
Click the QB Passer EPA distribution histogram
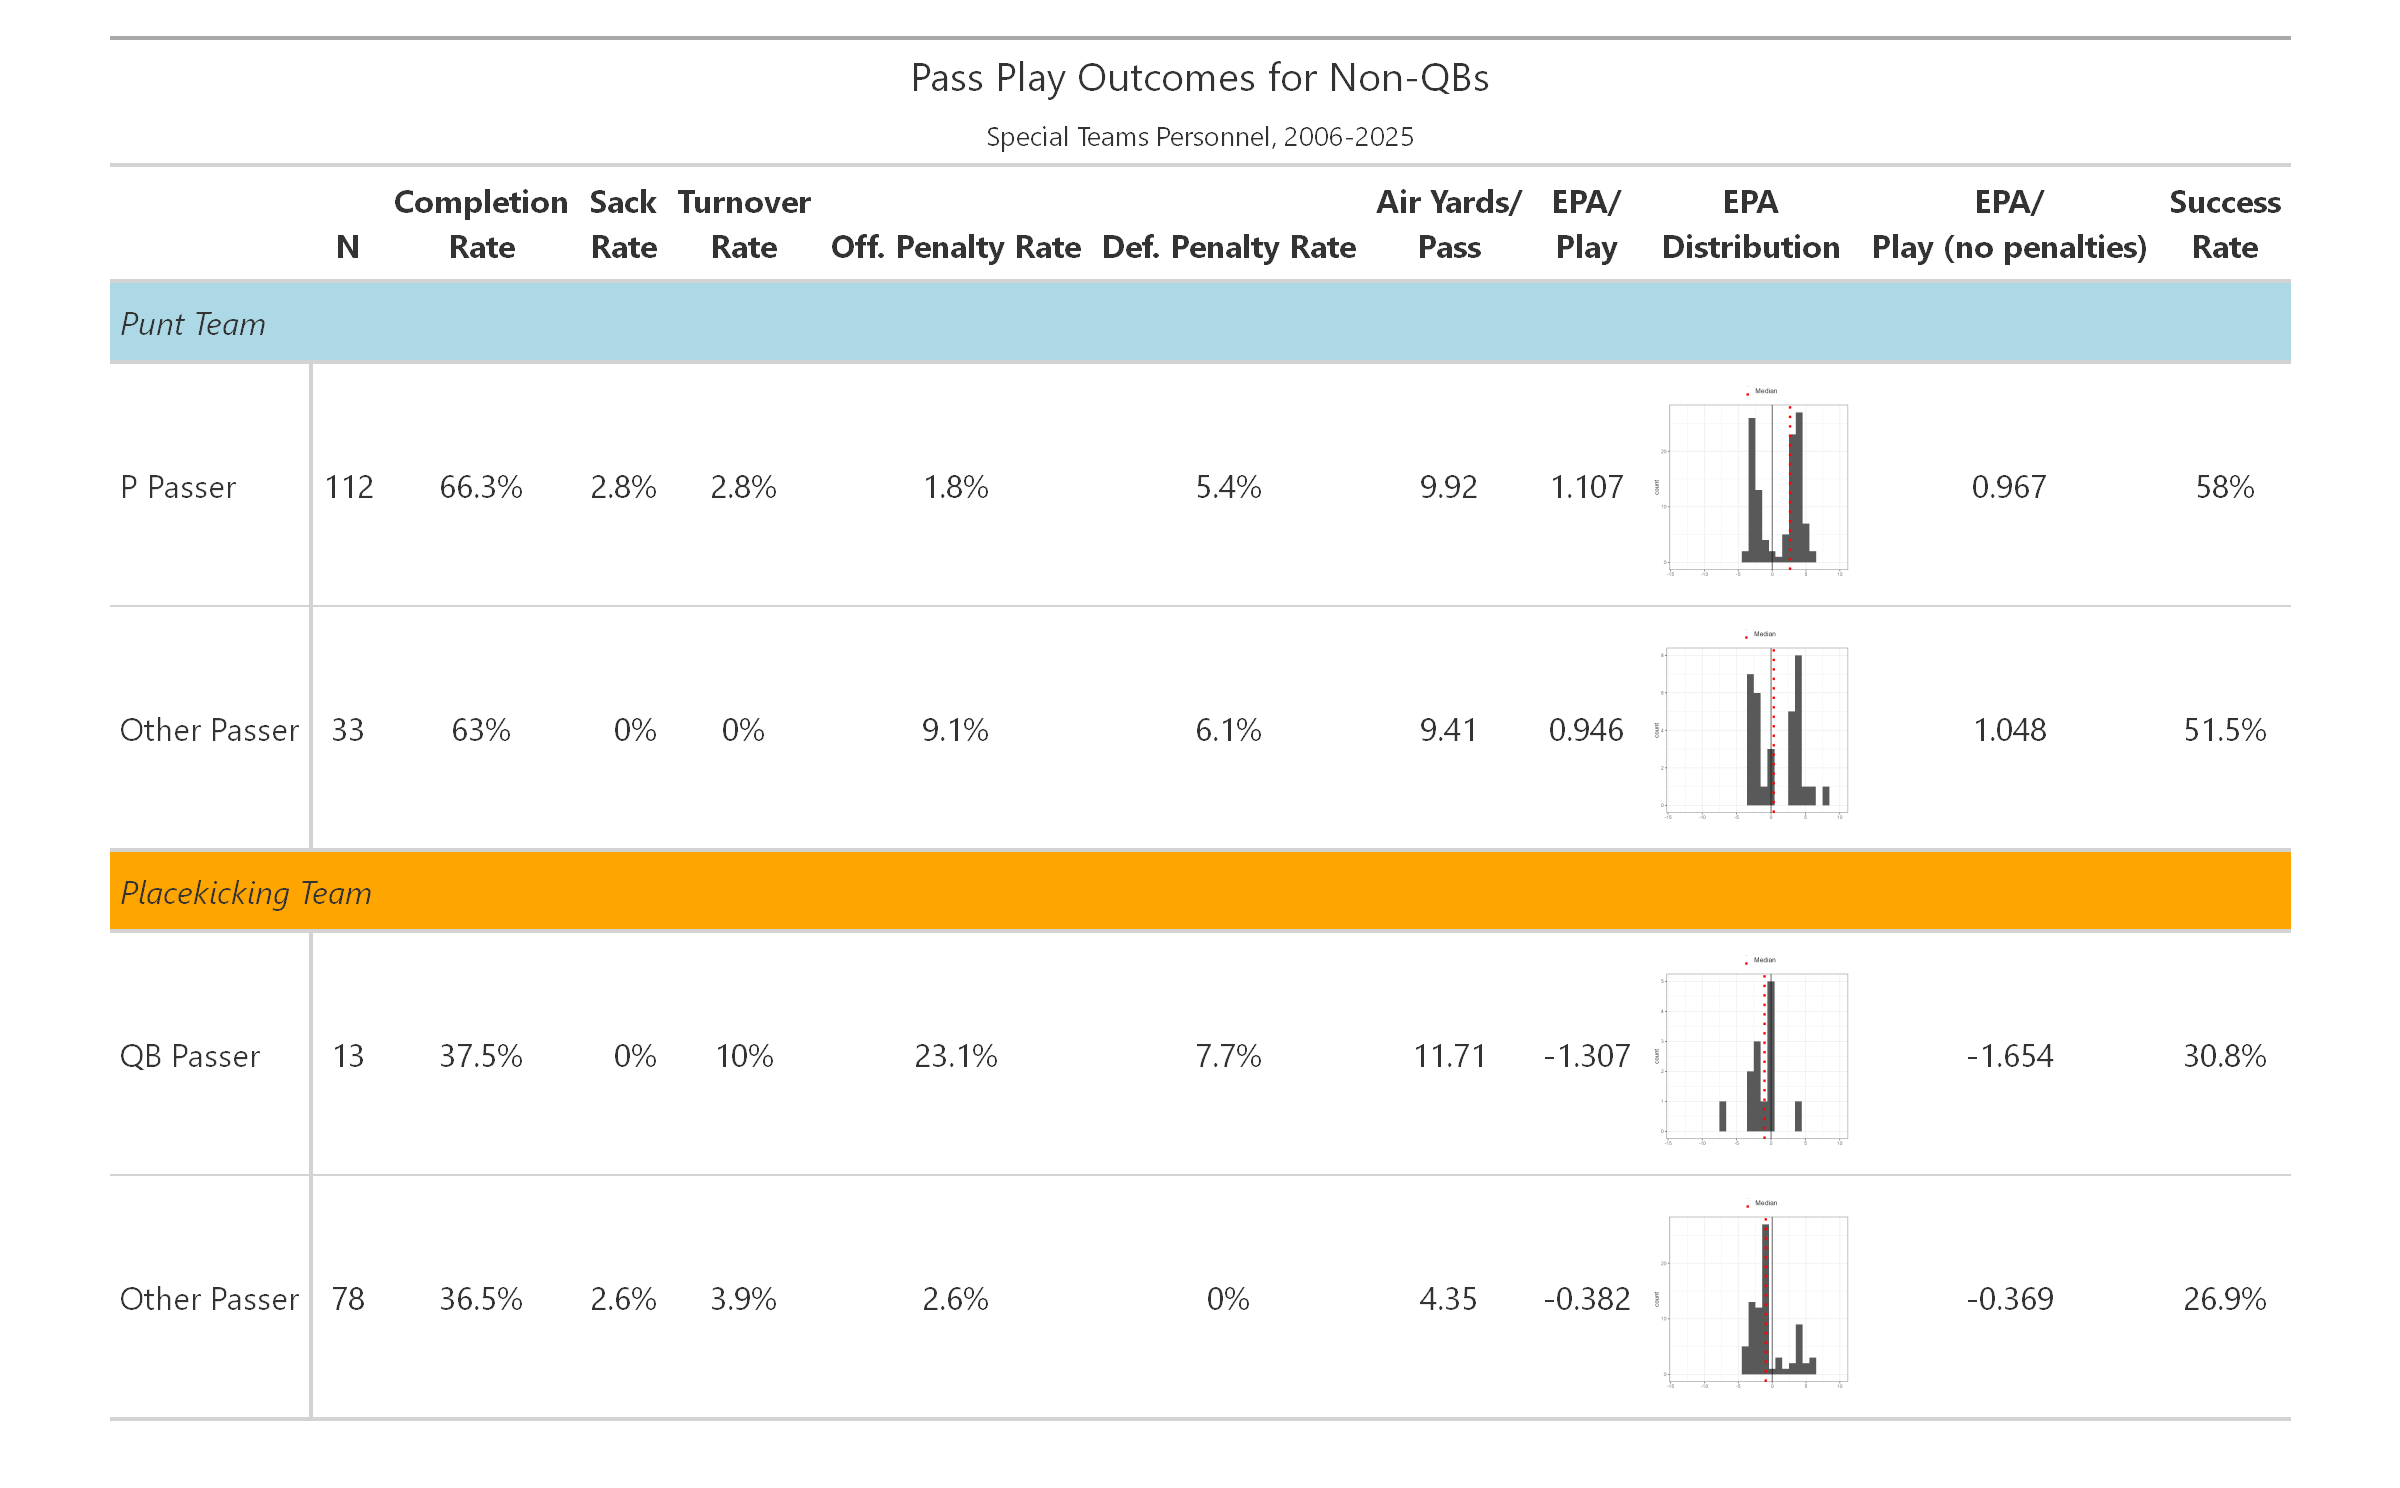click(x=1756, y=1056)
